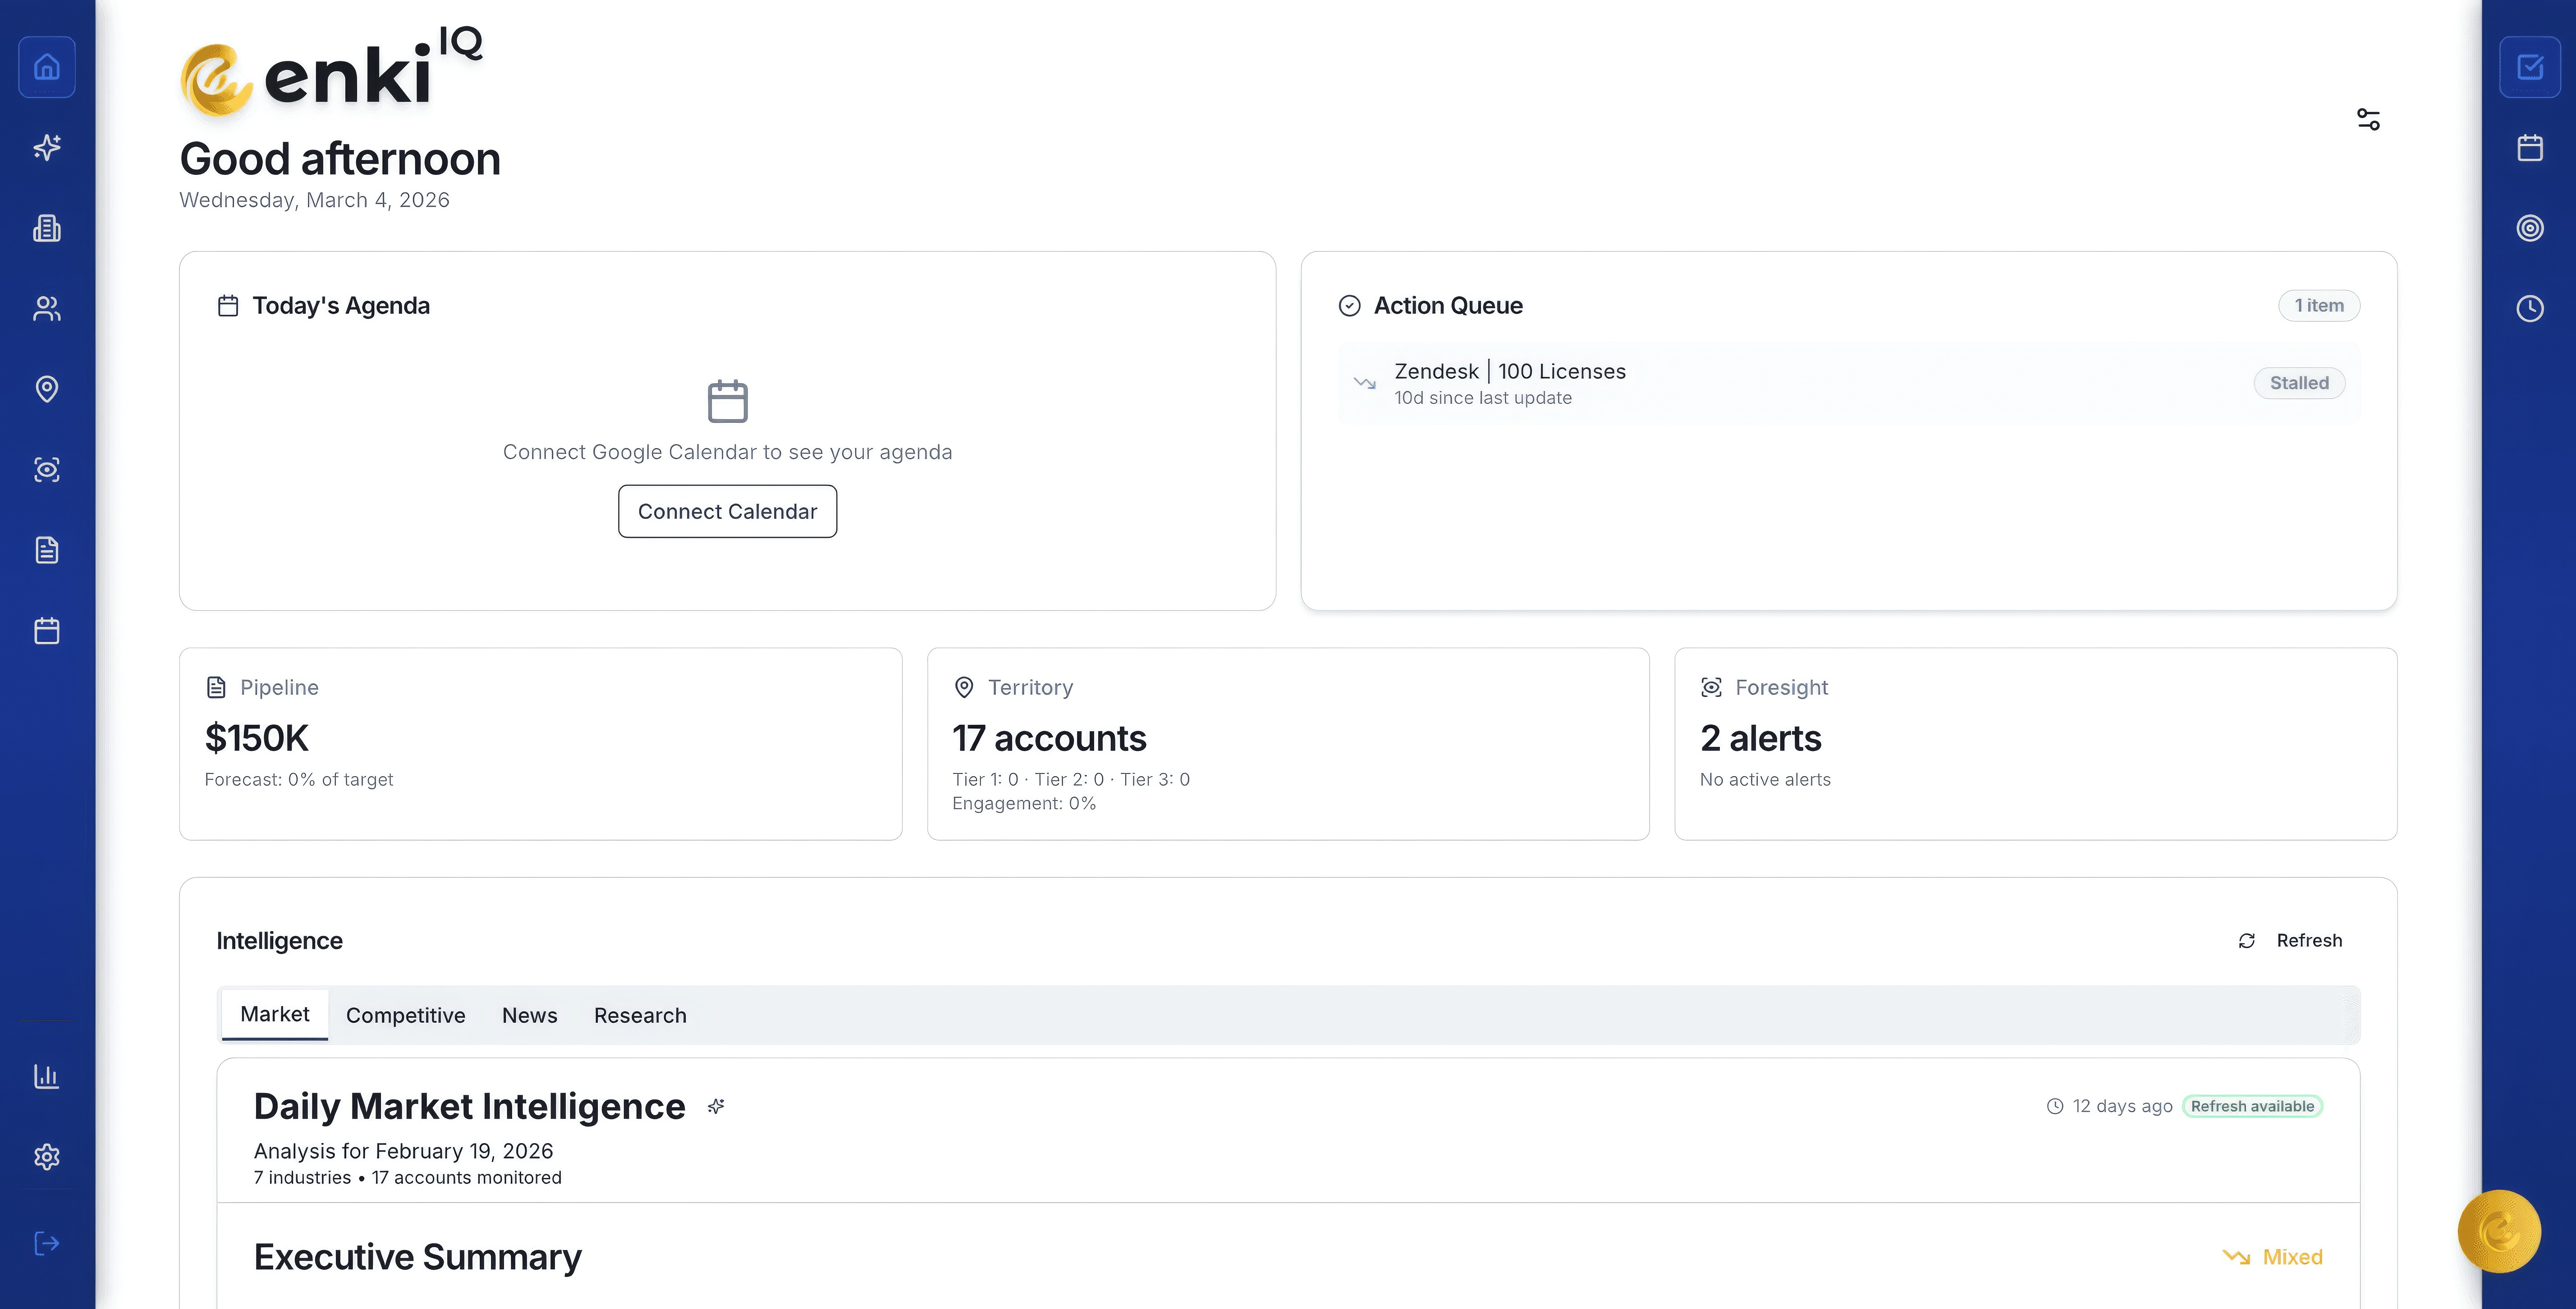This screenshot has width=2576, height=1309.
Task: Open the Accounts building icon in sidebar
Action: point(47,229)
